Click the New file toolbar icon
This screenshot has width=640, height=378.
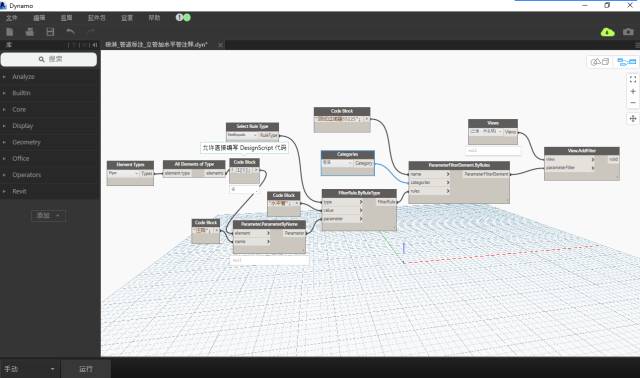click(10, 32)
